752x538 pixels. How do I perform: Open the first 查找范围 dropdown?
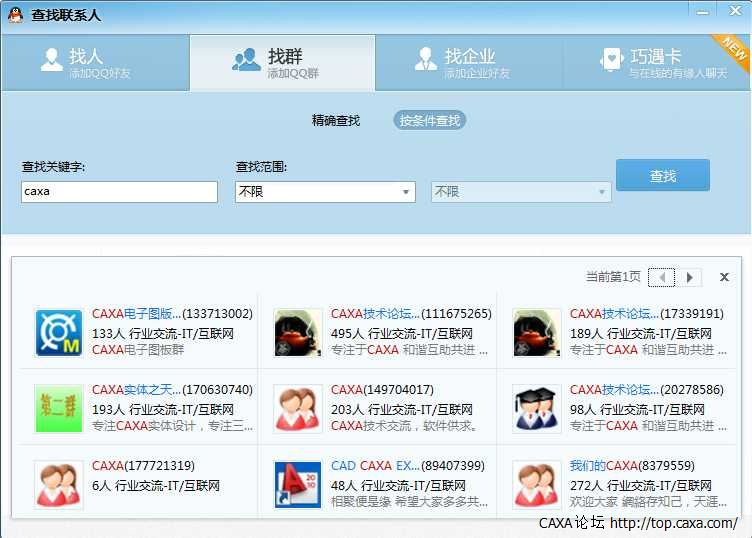click(325, 192)
